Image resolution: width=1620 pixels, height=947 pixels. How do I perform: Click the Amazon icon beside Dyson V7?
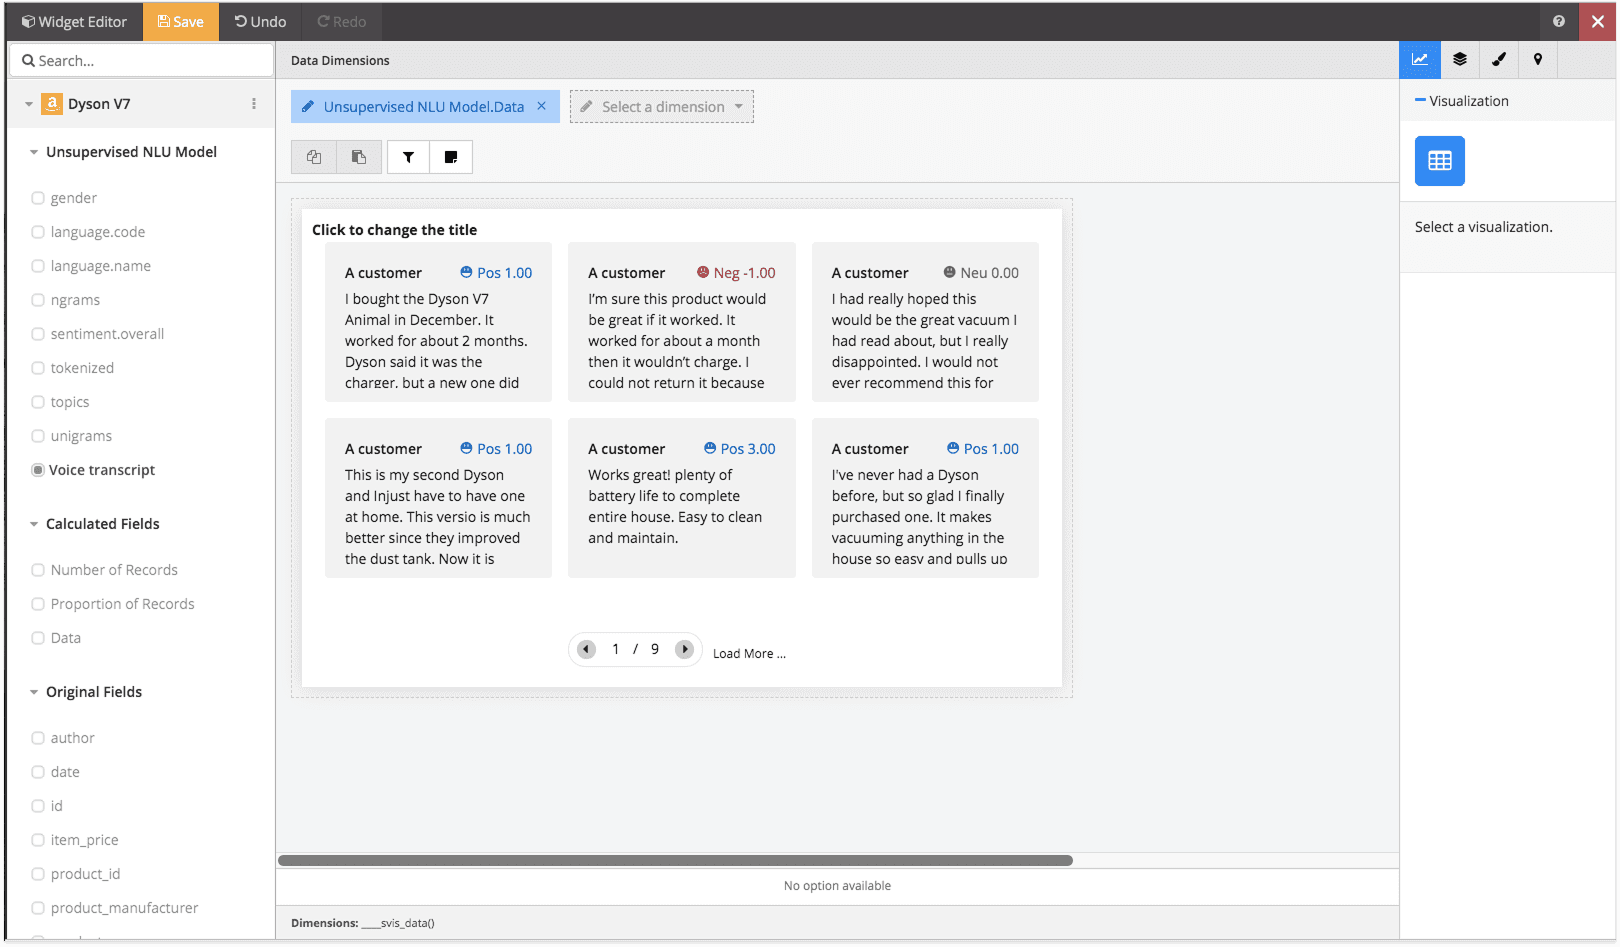52,104
